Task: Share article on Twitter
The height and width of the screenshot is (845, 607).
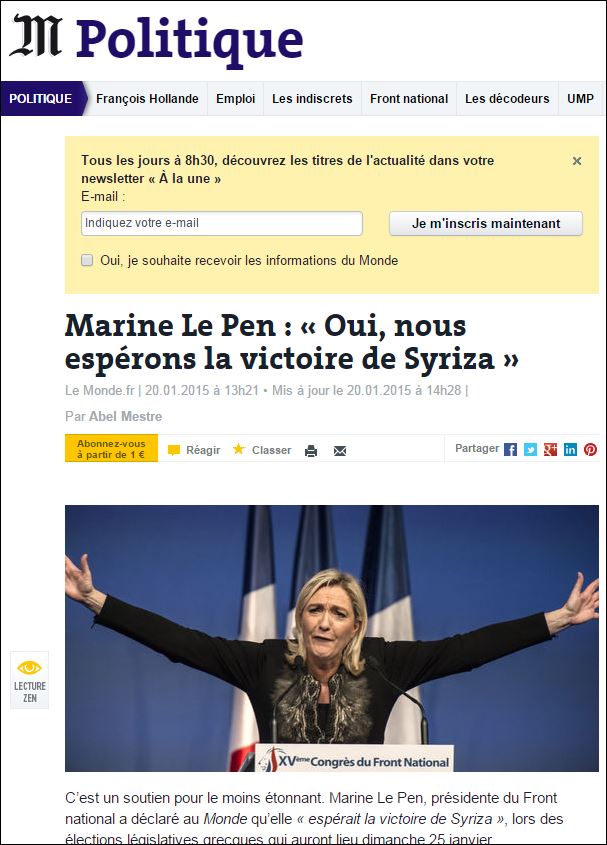Action: tap(530, 449)
